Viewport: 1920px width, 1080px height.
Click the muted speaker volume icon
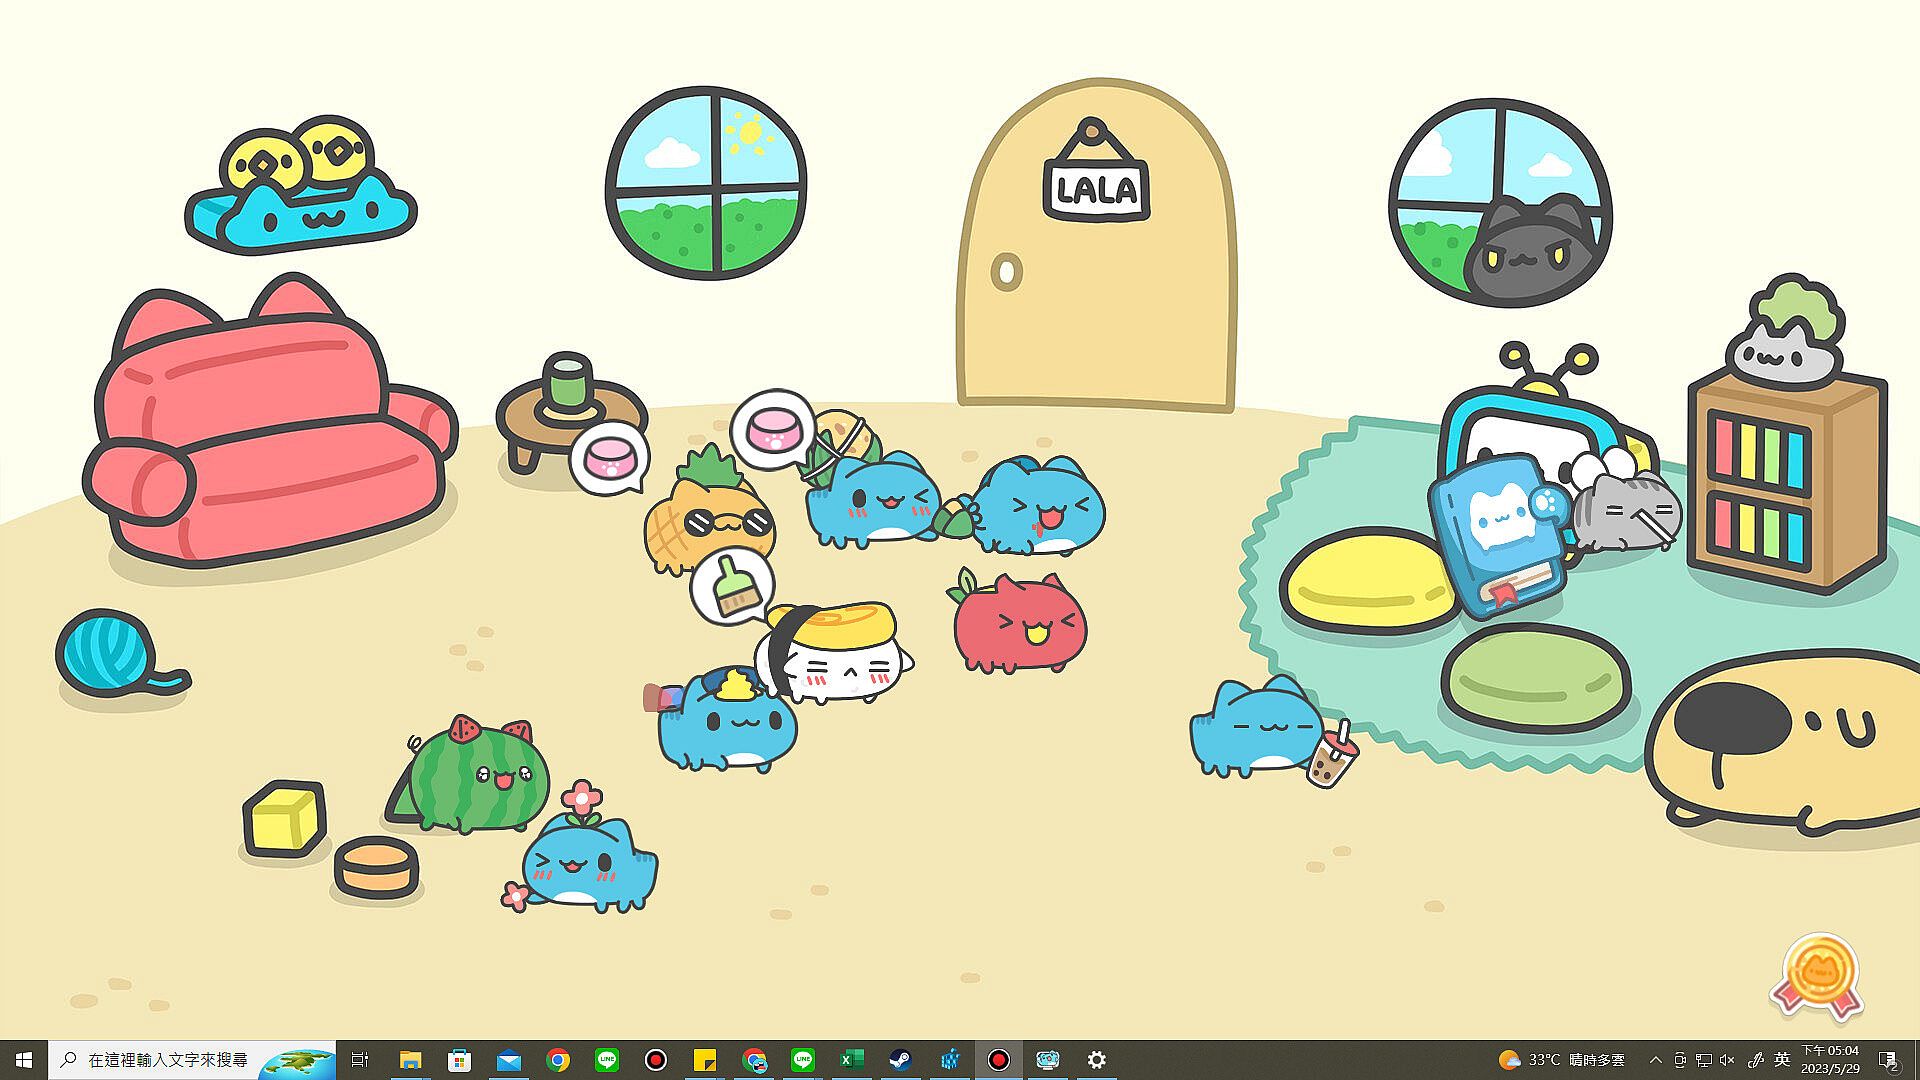click(x=1727, y=1060)
